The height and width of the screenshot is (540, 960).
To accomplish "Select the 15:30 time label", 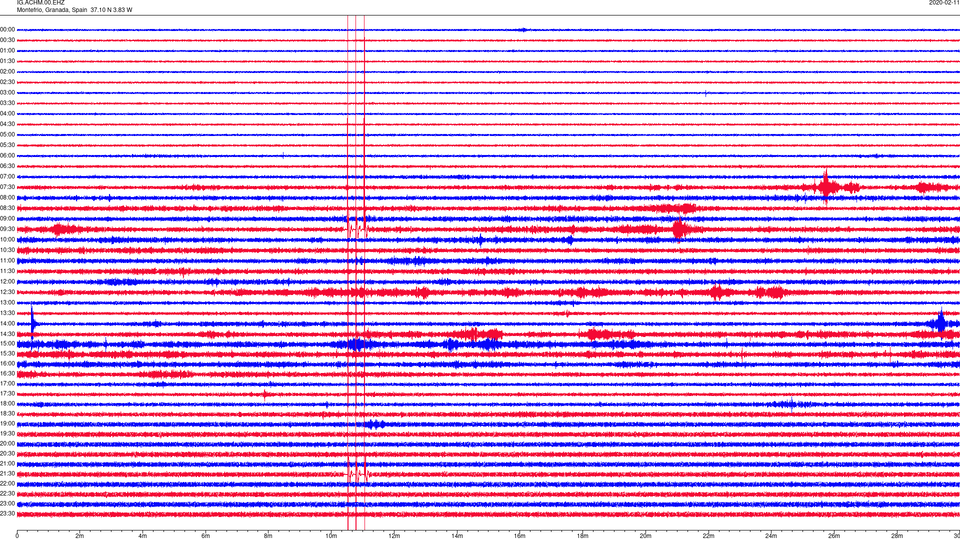I will pyautogui.click(x=8, y=354).
